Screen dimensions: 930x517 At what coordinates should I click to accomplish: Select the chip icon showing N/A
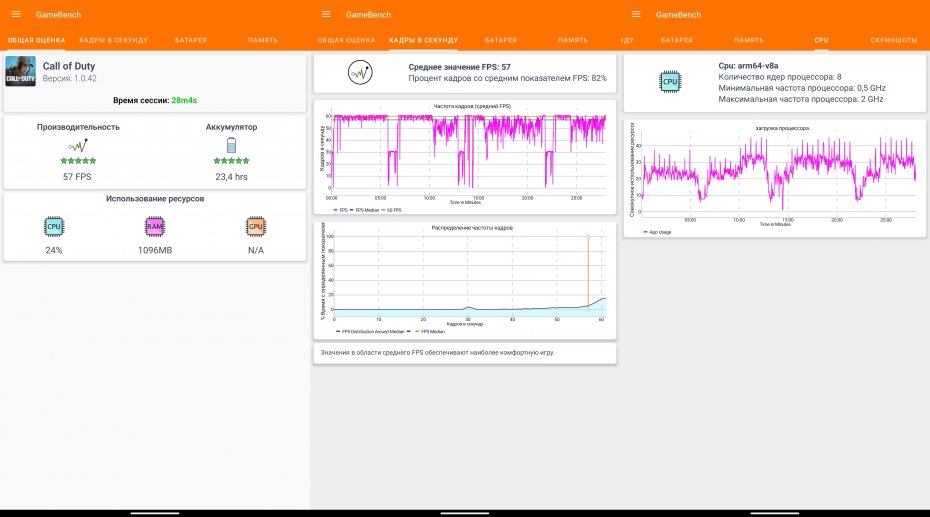(255, 227)
